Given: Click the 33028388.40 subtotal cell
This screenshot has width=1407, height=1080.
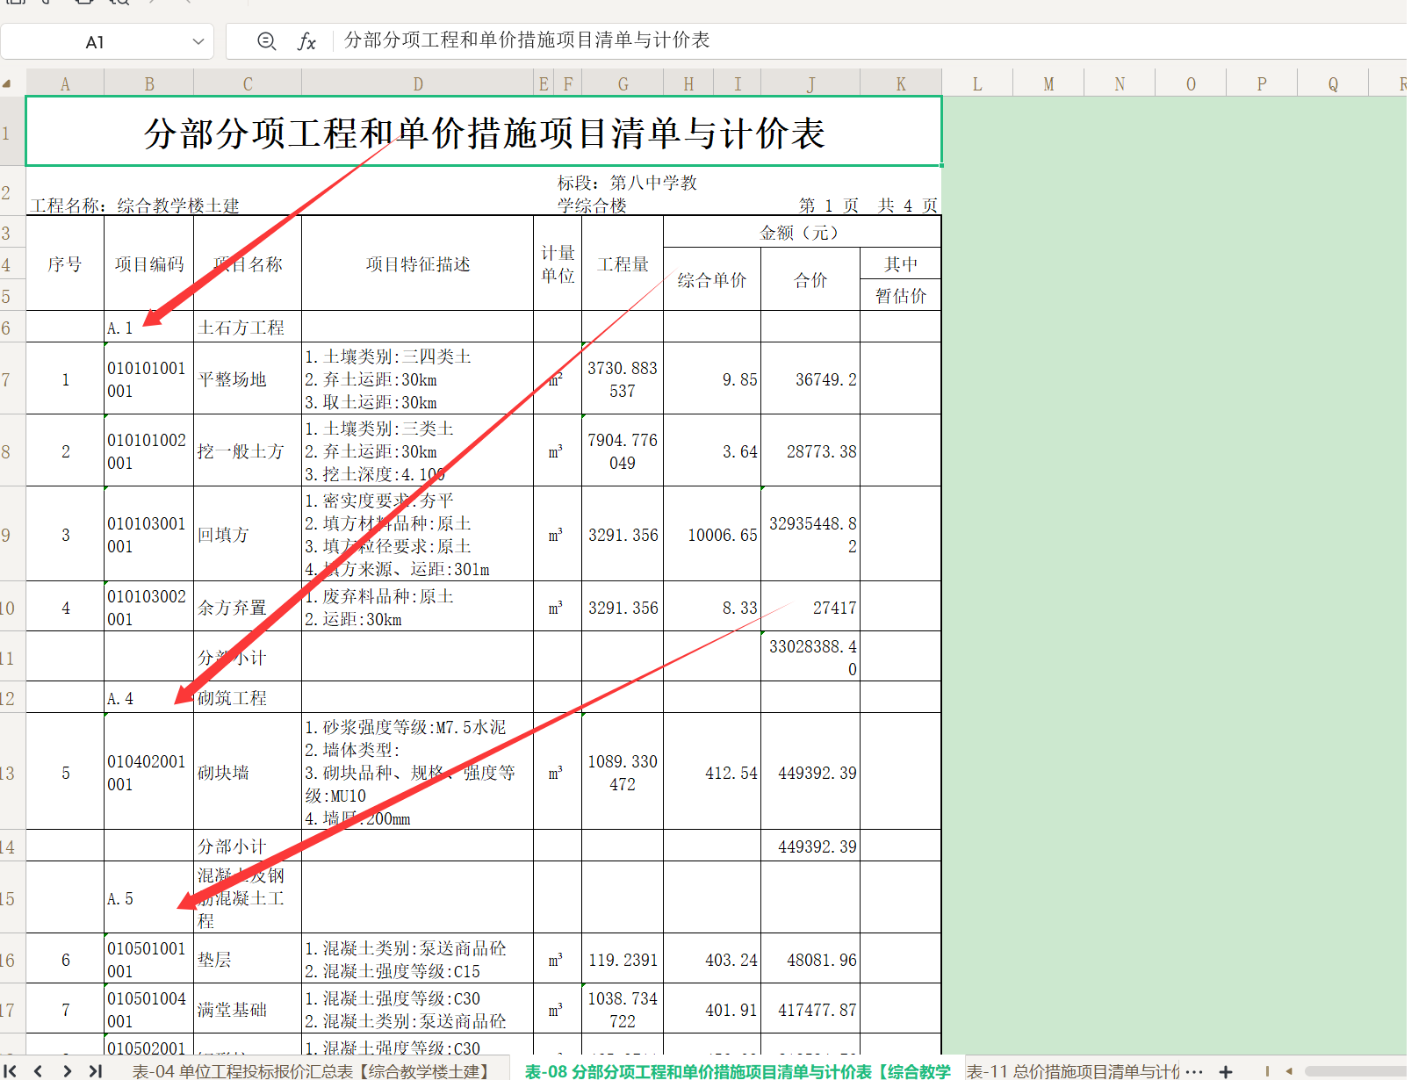Looking at the screenshot, I should 810,657.
